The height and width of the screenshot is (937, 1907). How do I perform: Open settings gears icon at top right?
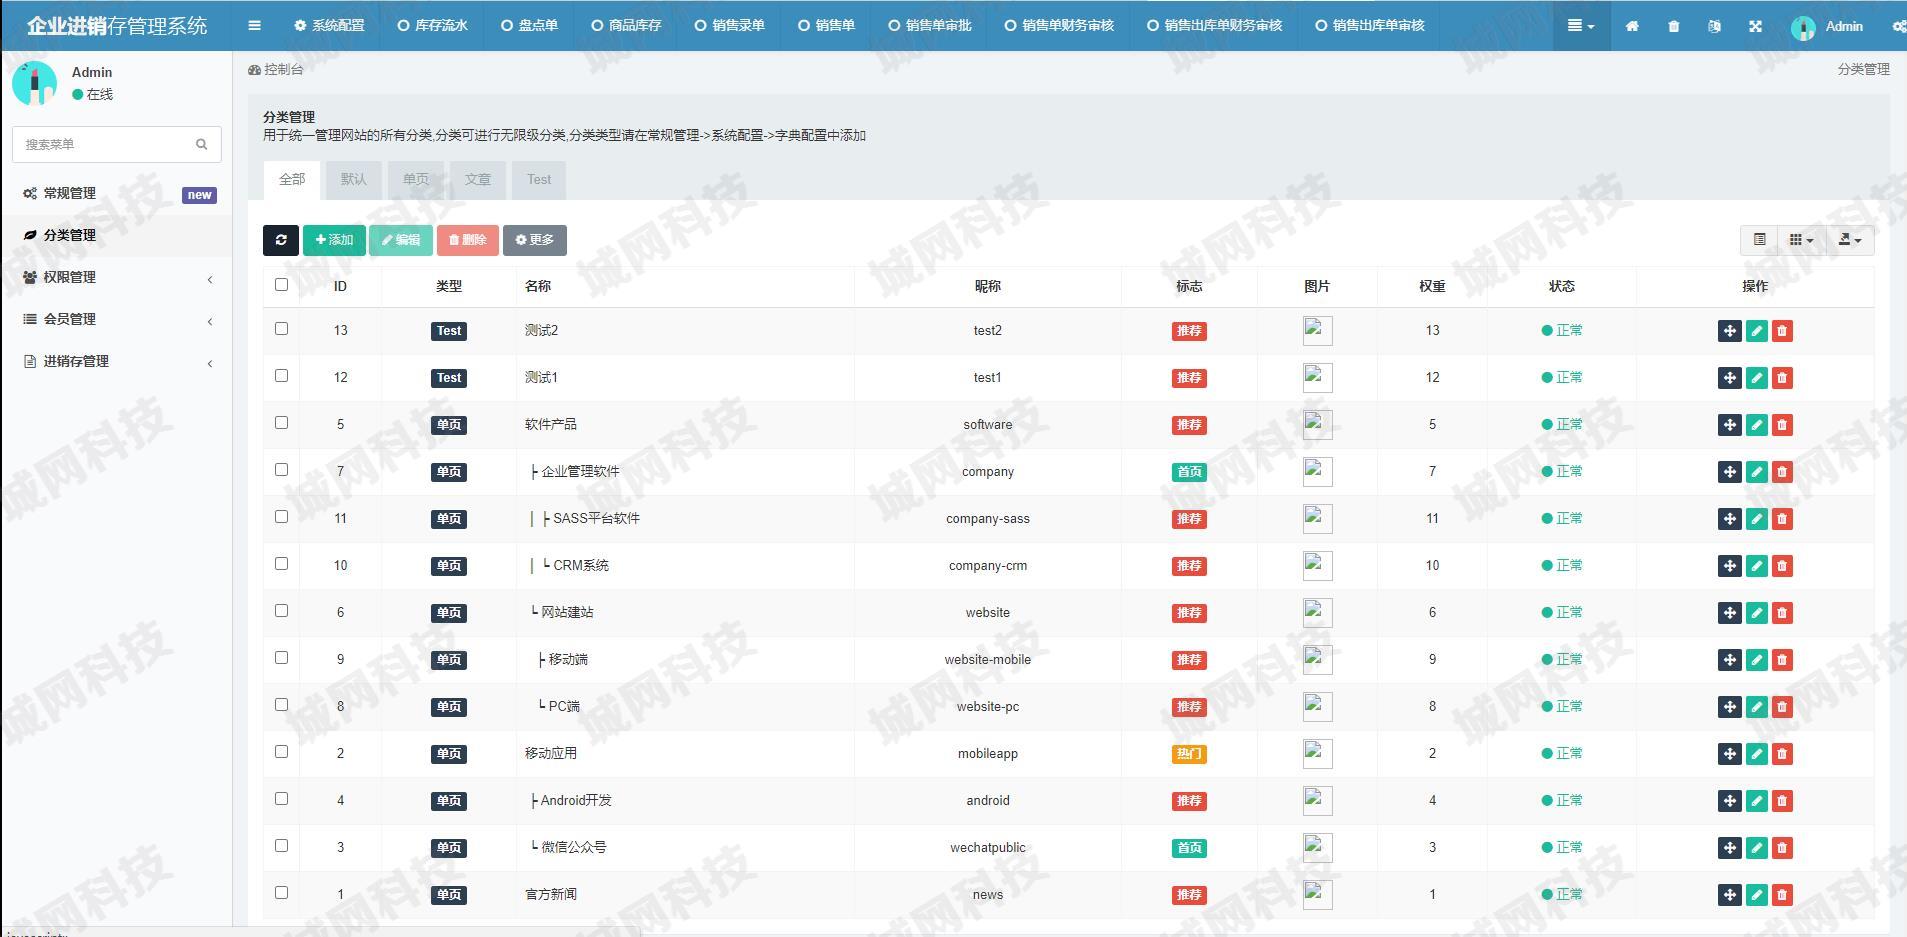[1898, 26]
